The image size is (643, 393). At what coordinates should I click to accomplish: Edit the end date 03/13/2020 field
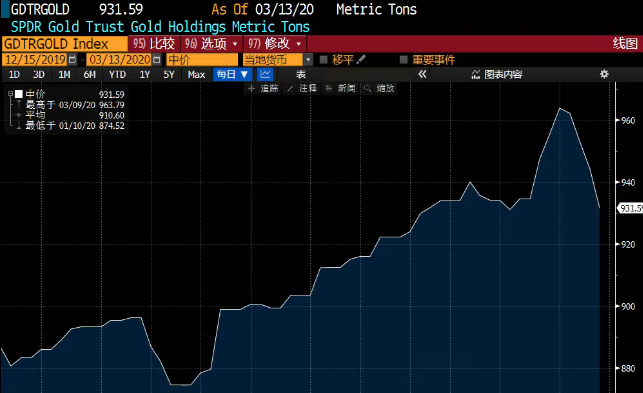pos(120,60)
